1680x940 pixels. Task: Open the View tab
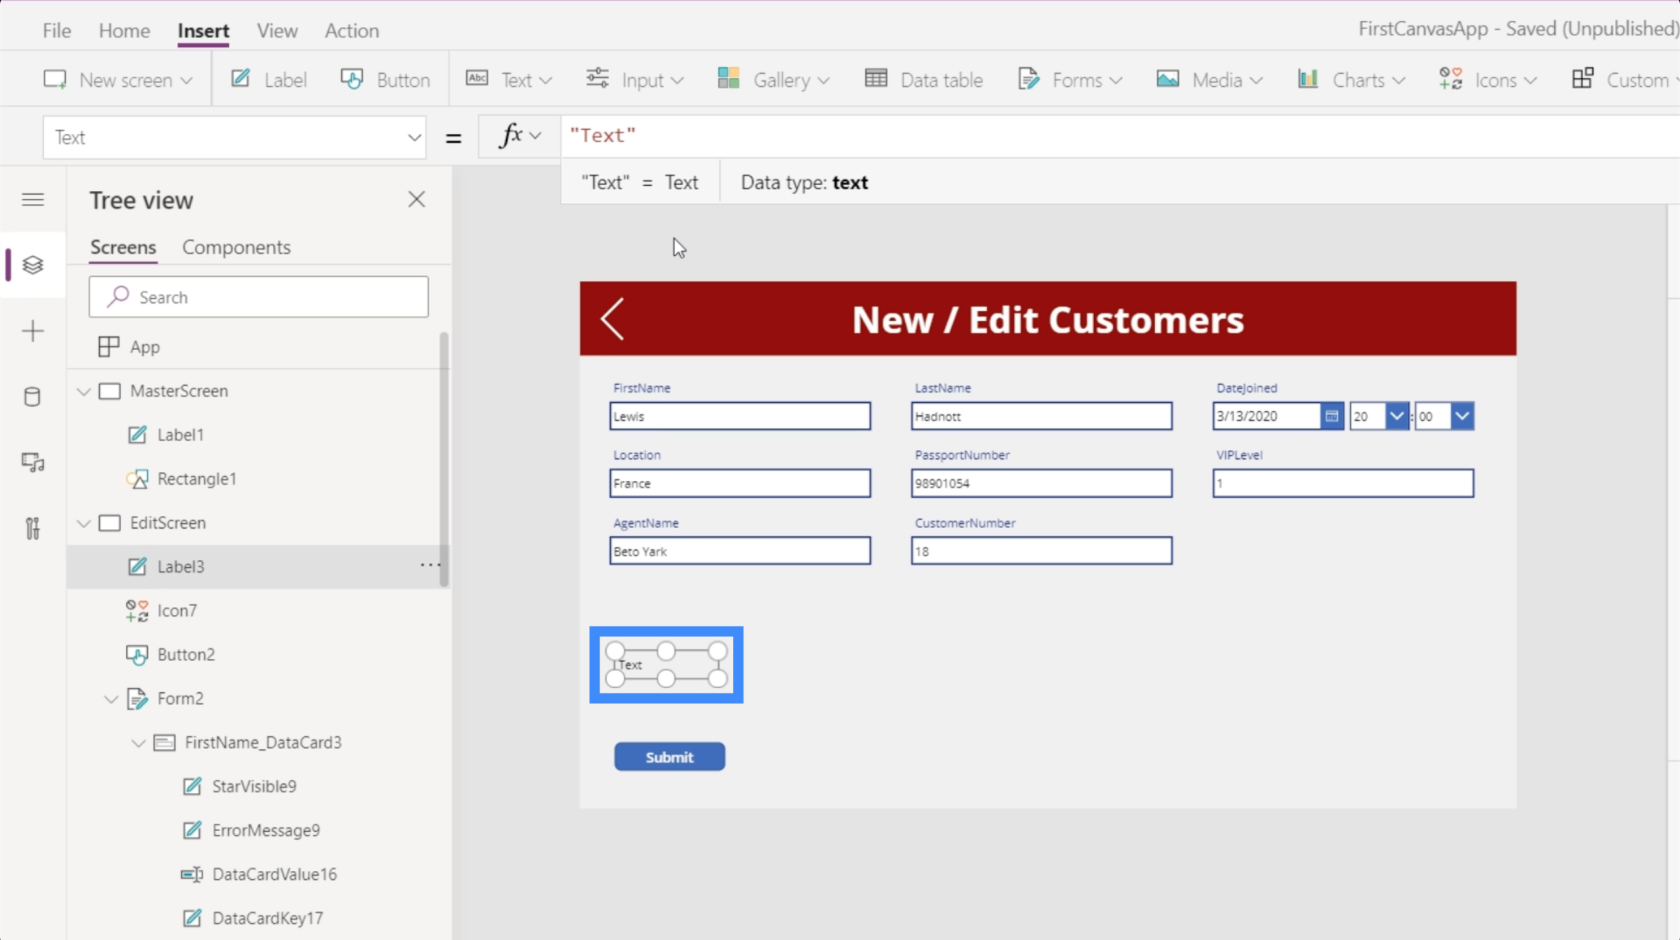pos(277,31)
